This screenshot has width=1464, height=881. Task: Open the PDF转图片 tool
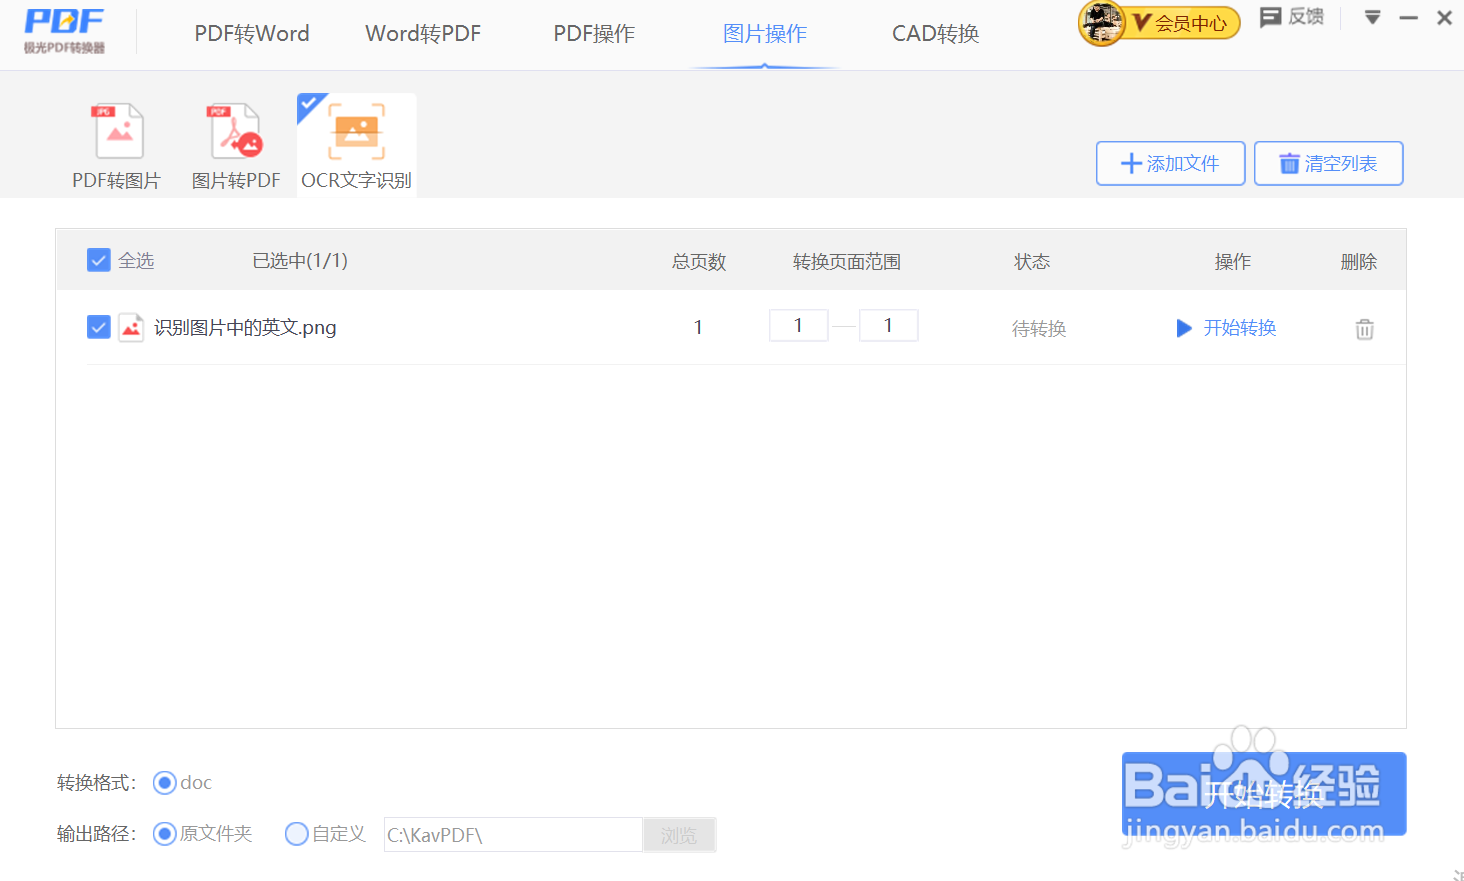[117, 146]
